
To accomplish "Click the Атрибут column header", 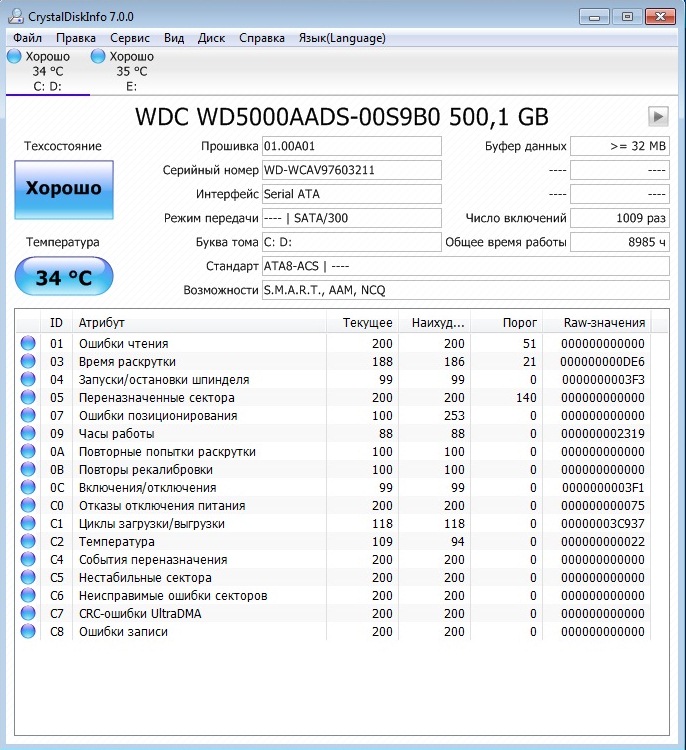I will click(x=199, y=323).
